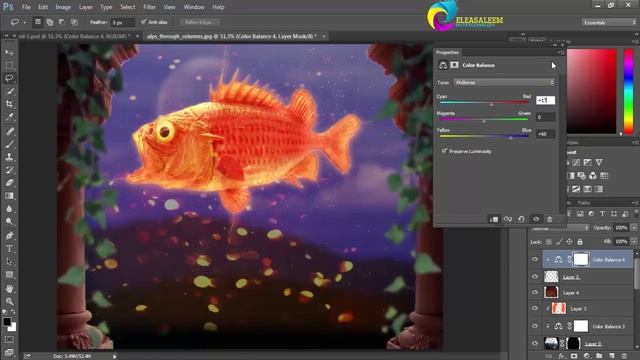This screenshot has width=640, height=360.
Task: Hide the Color Balance 4 layer
Action: (535, 259)
